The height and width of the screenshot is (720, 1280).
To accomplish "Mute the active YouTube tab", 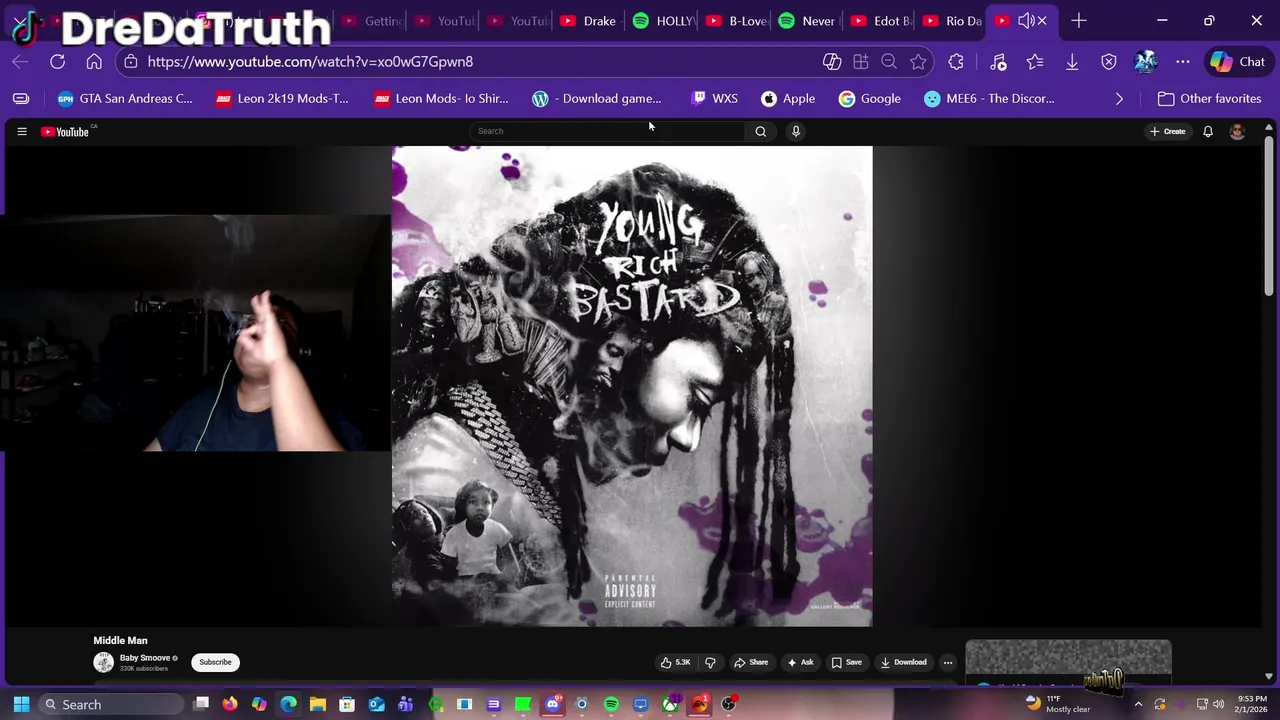I will (1025, 21).
